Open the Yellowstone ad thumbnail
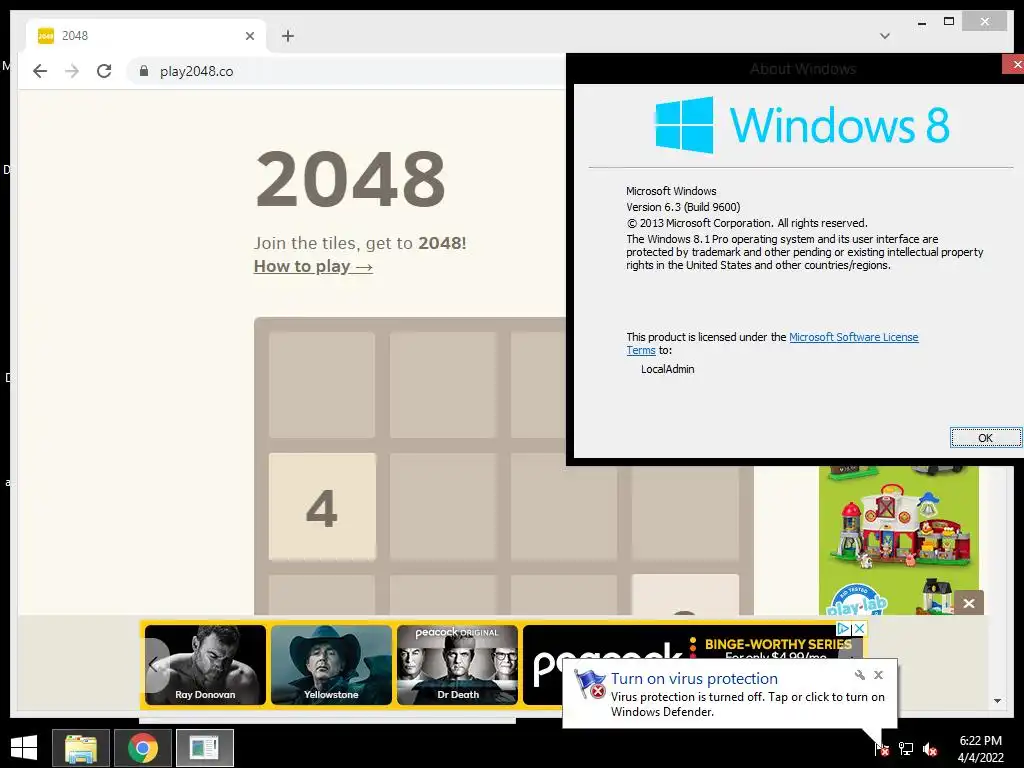The width and height of the screenshot is (1024, 768). point(331,665)
